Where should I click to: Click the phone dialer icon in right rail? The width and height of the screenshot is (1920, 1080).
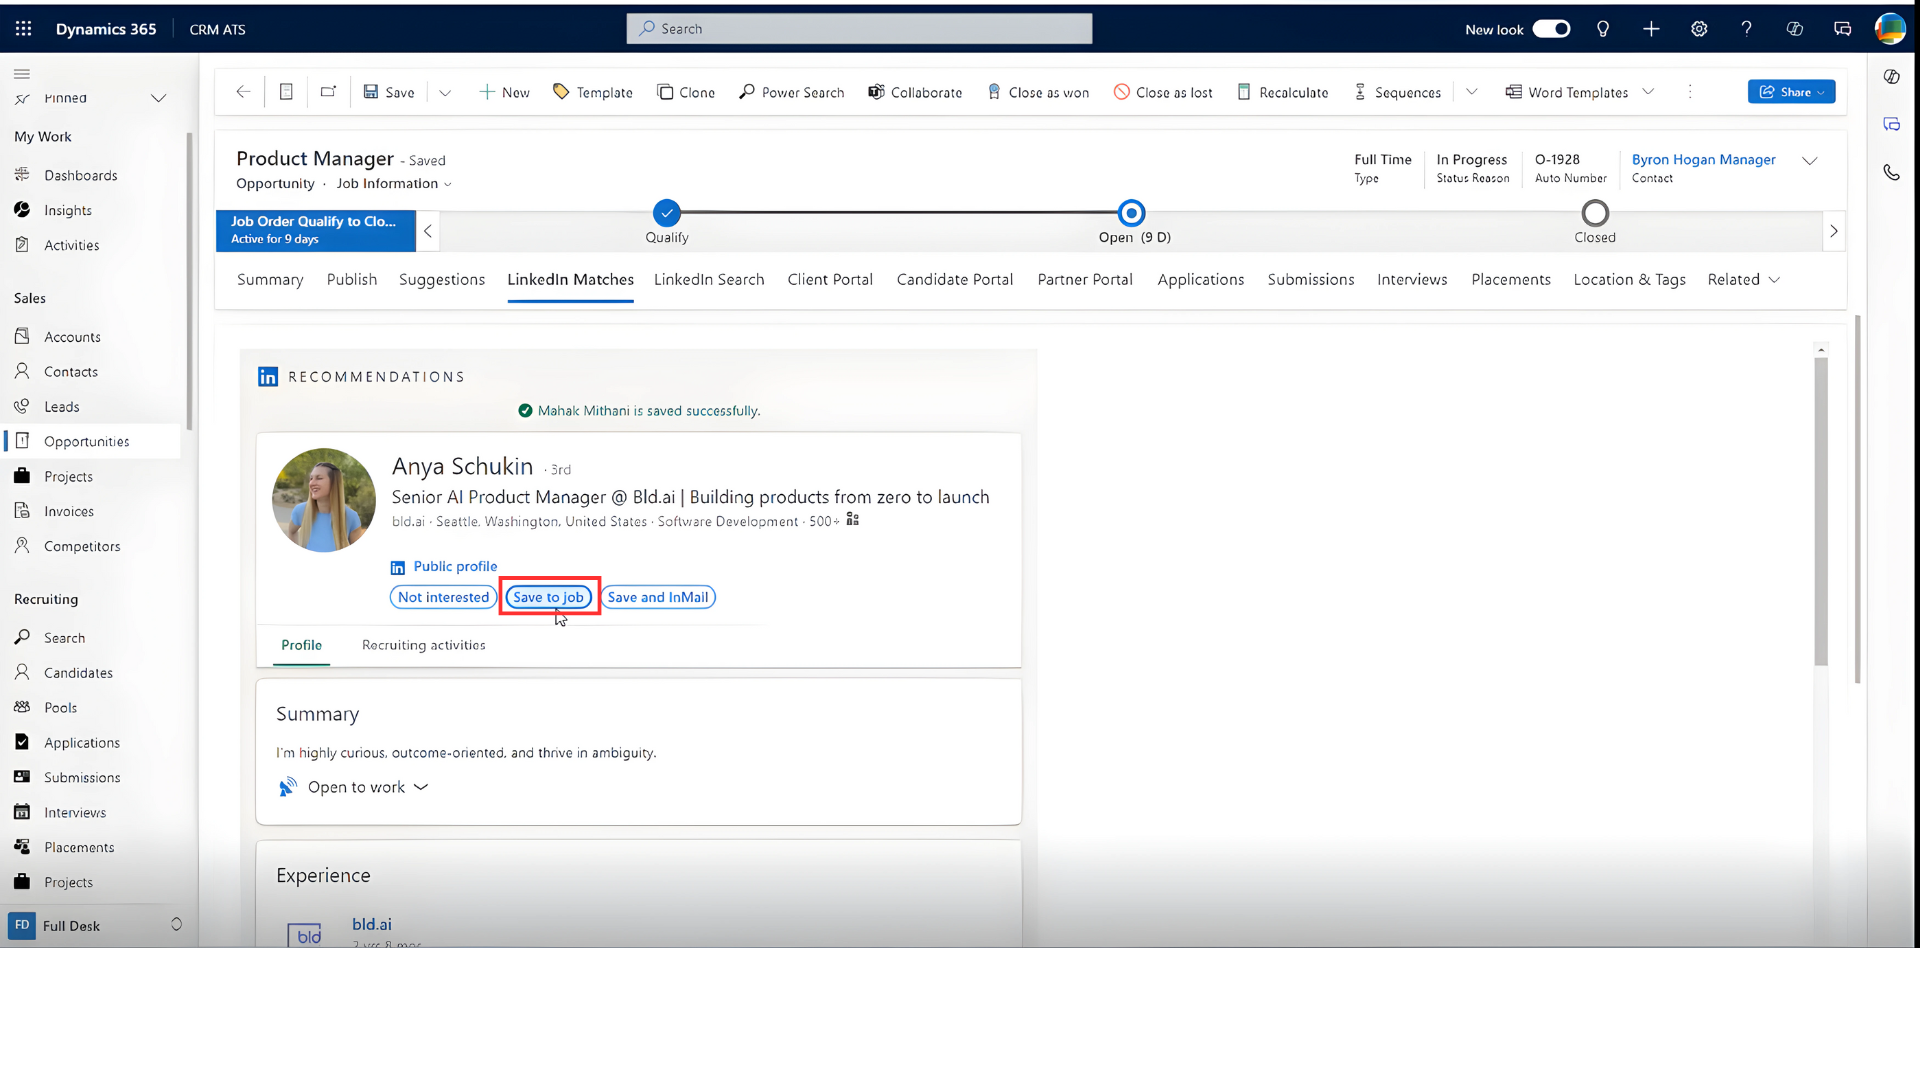coord(1891,172)
